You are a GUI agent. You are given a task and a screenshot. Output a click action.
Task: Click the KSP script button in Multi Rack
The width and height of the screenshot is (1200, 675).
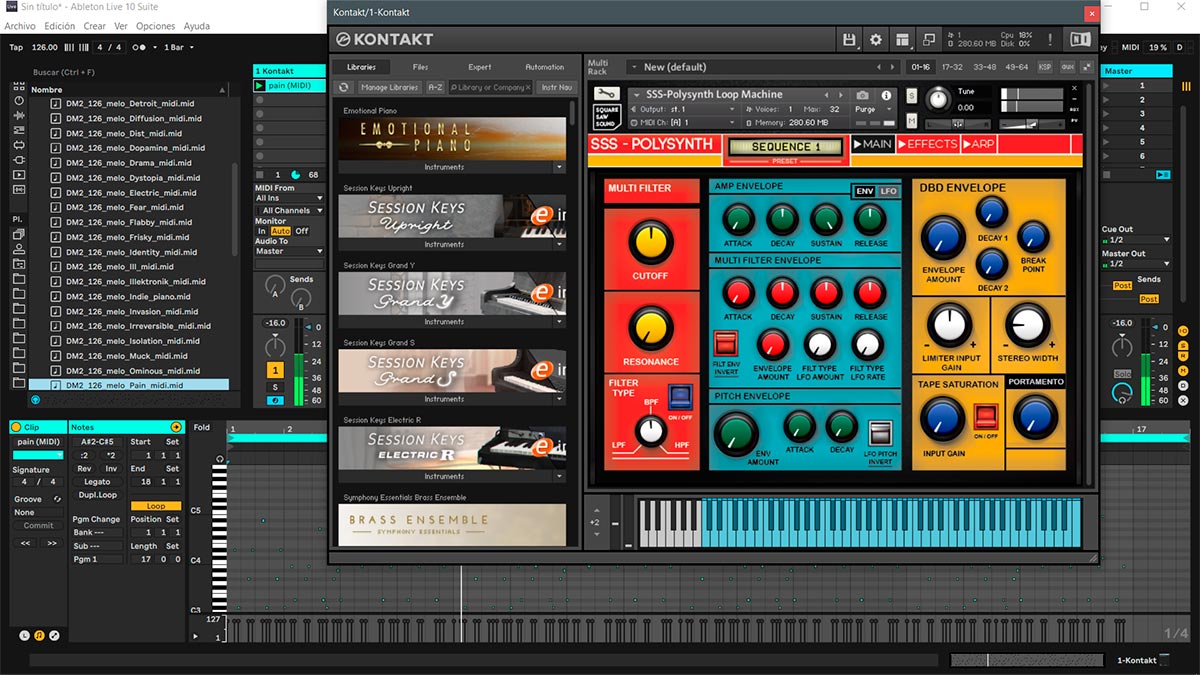(x=1045, y=67)
